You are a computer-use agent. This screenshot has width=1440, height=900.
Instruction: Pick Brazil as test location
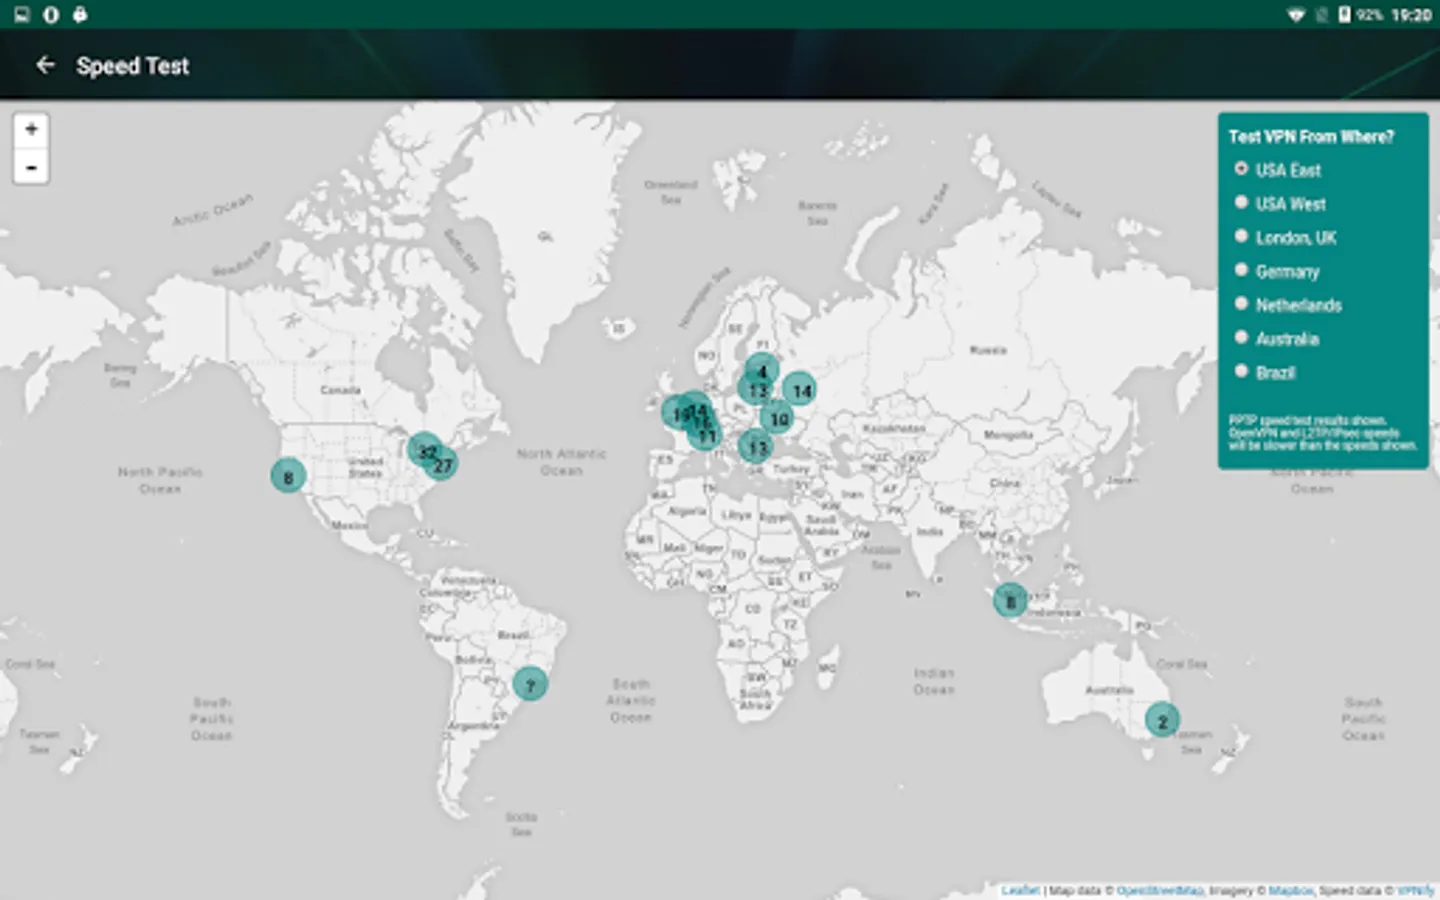tap(1241, 372)
